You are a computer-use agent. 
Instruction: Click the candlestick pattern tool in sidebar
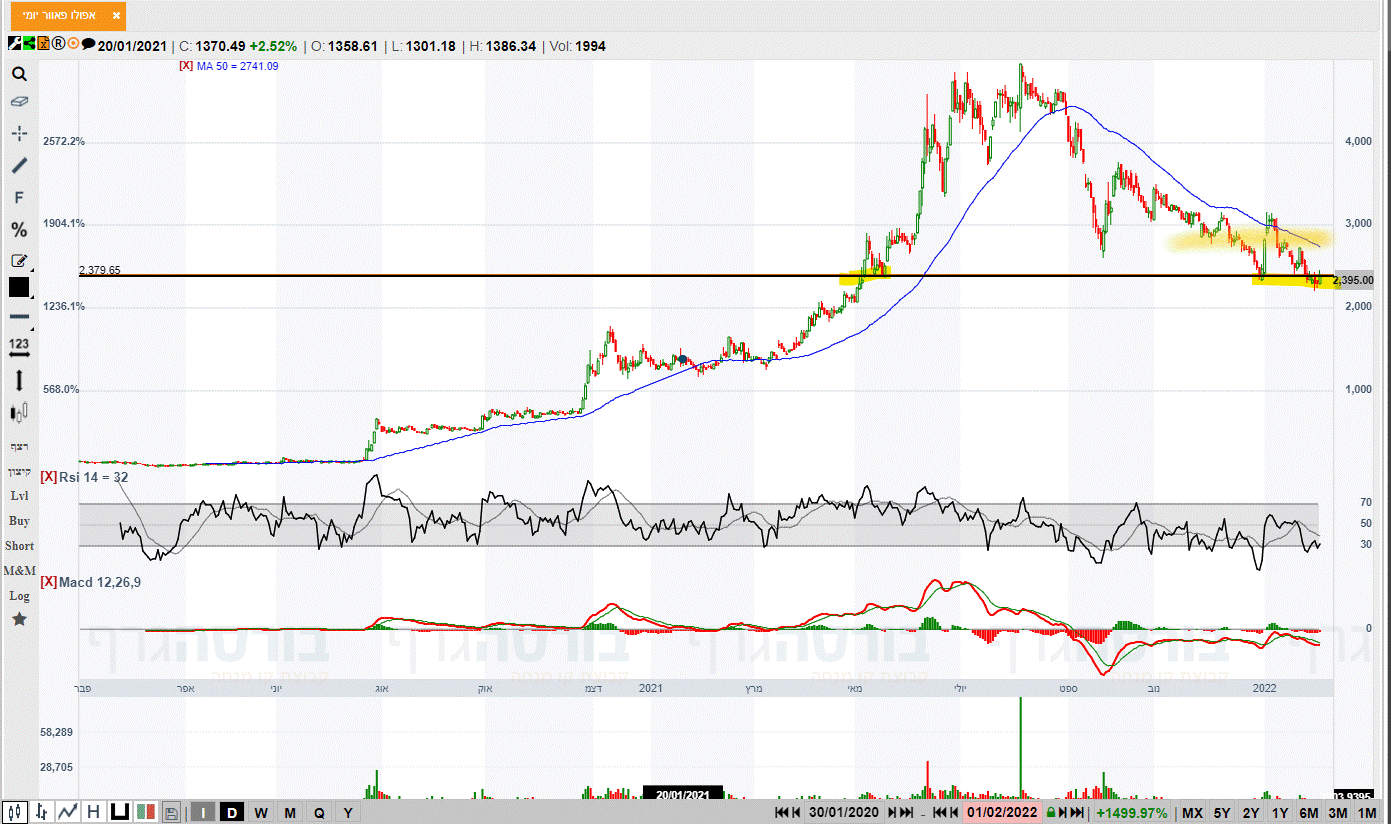[x=19, y=412]
